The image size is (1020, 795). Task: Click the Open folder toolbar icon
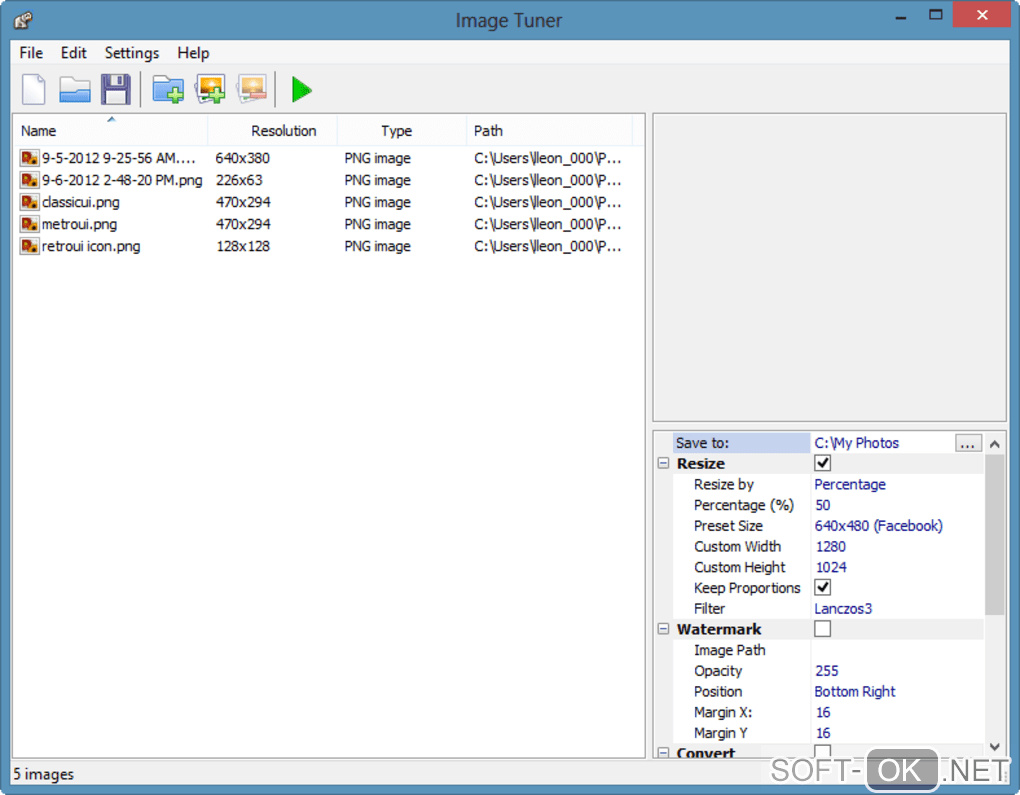(x=75, y=90)
